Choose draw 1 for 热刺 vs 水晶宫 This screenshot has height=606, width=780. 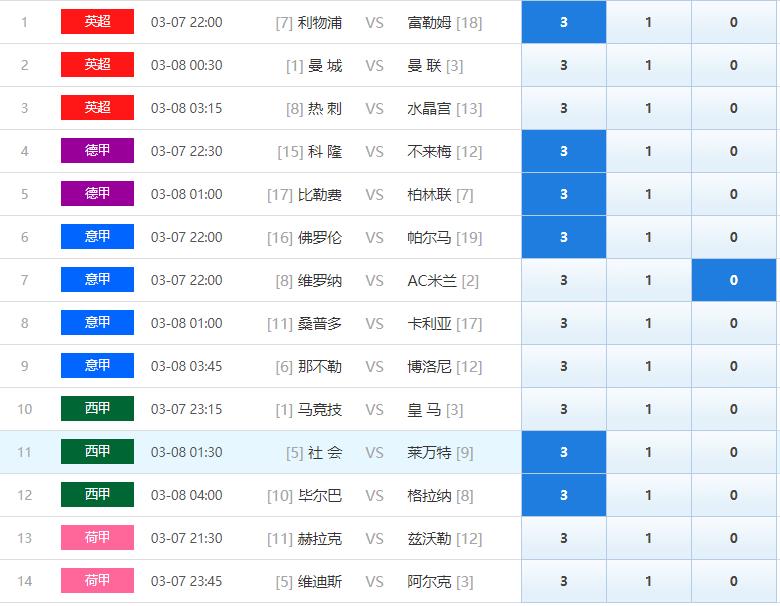(649, 108)
